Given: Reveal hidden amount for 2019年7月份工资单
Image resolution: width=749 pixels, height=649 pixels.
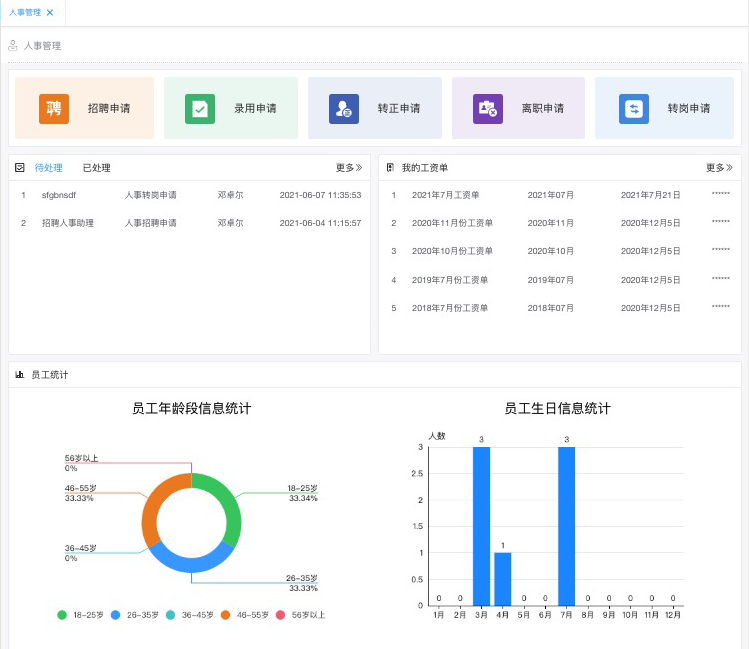Looking at the screenshot, I should tap(721, 279).
